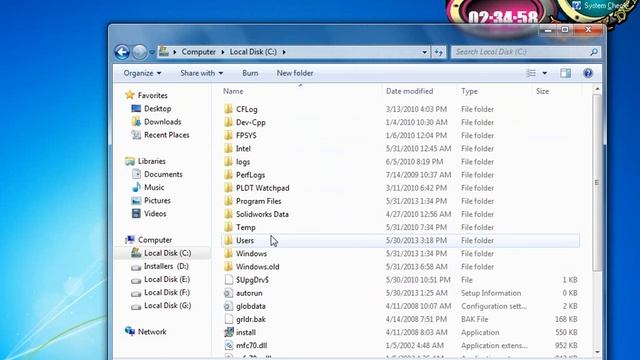The image size is (640, 360).
Task: Select the Dev-Cpp folder icon
Action: (229, 122)
